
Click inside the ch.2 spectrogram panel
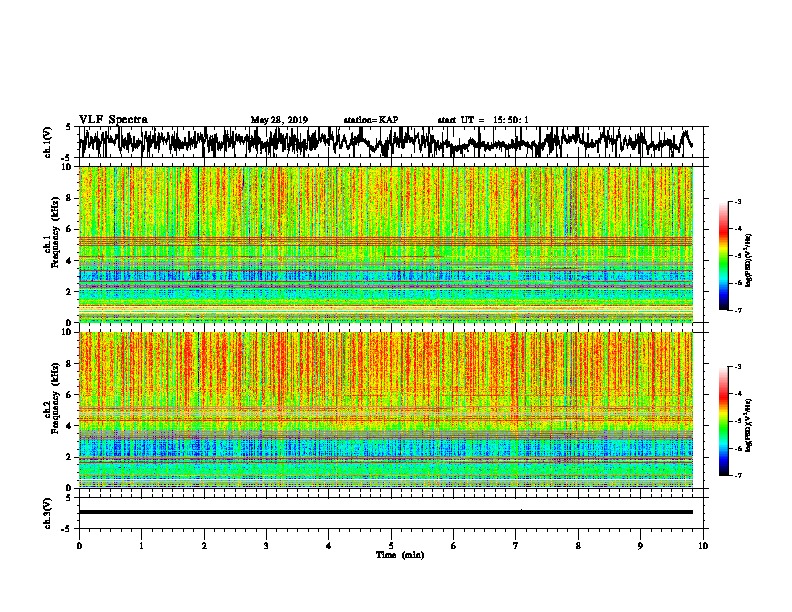point(385,410)
